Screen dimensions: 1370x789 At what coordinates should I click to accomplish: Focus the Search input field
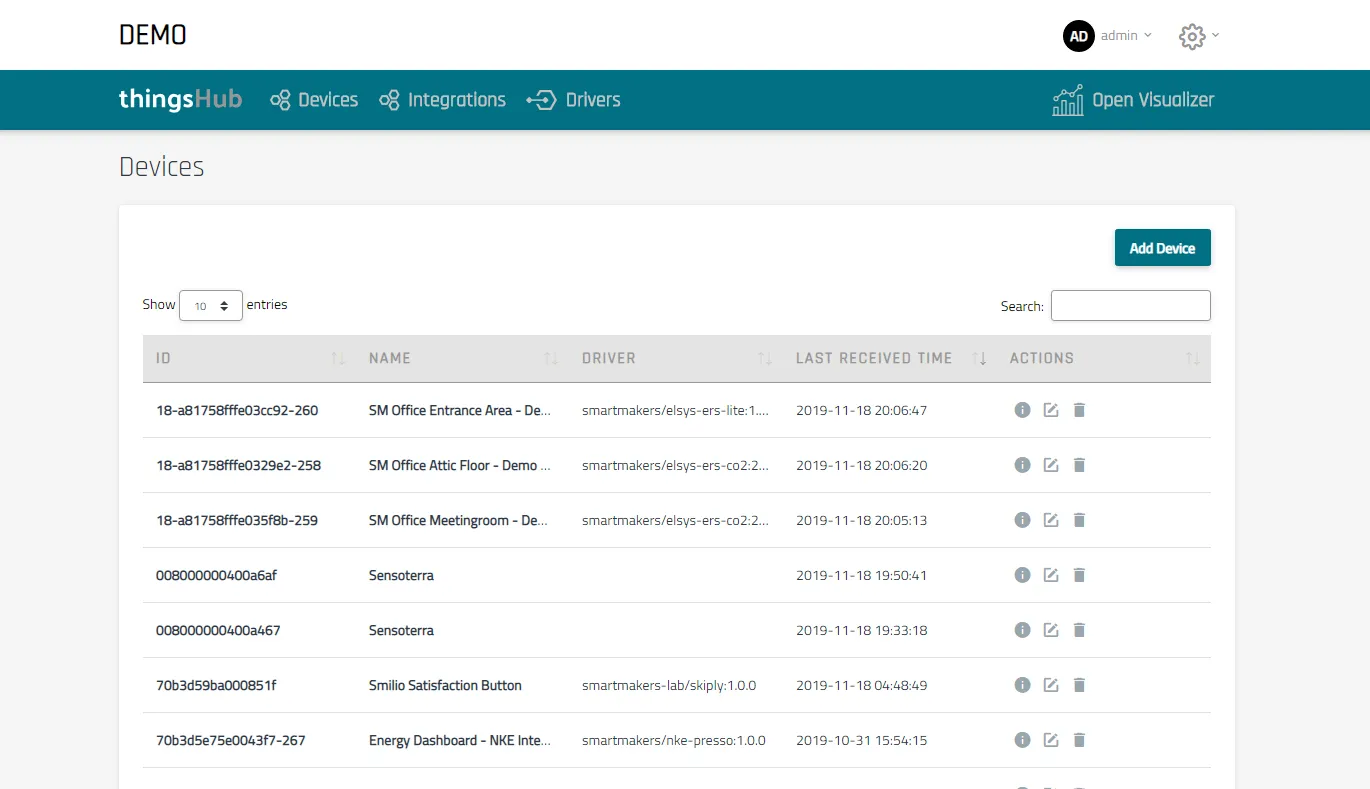coord(1131,306)
